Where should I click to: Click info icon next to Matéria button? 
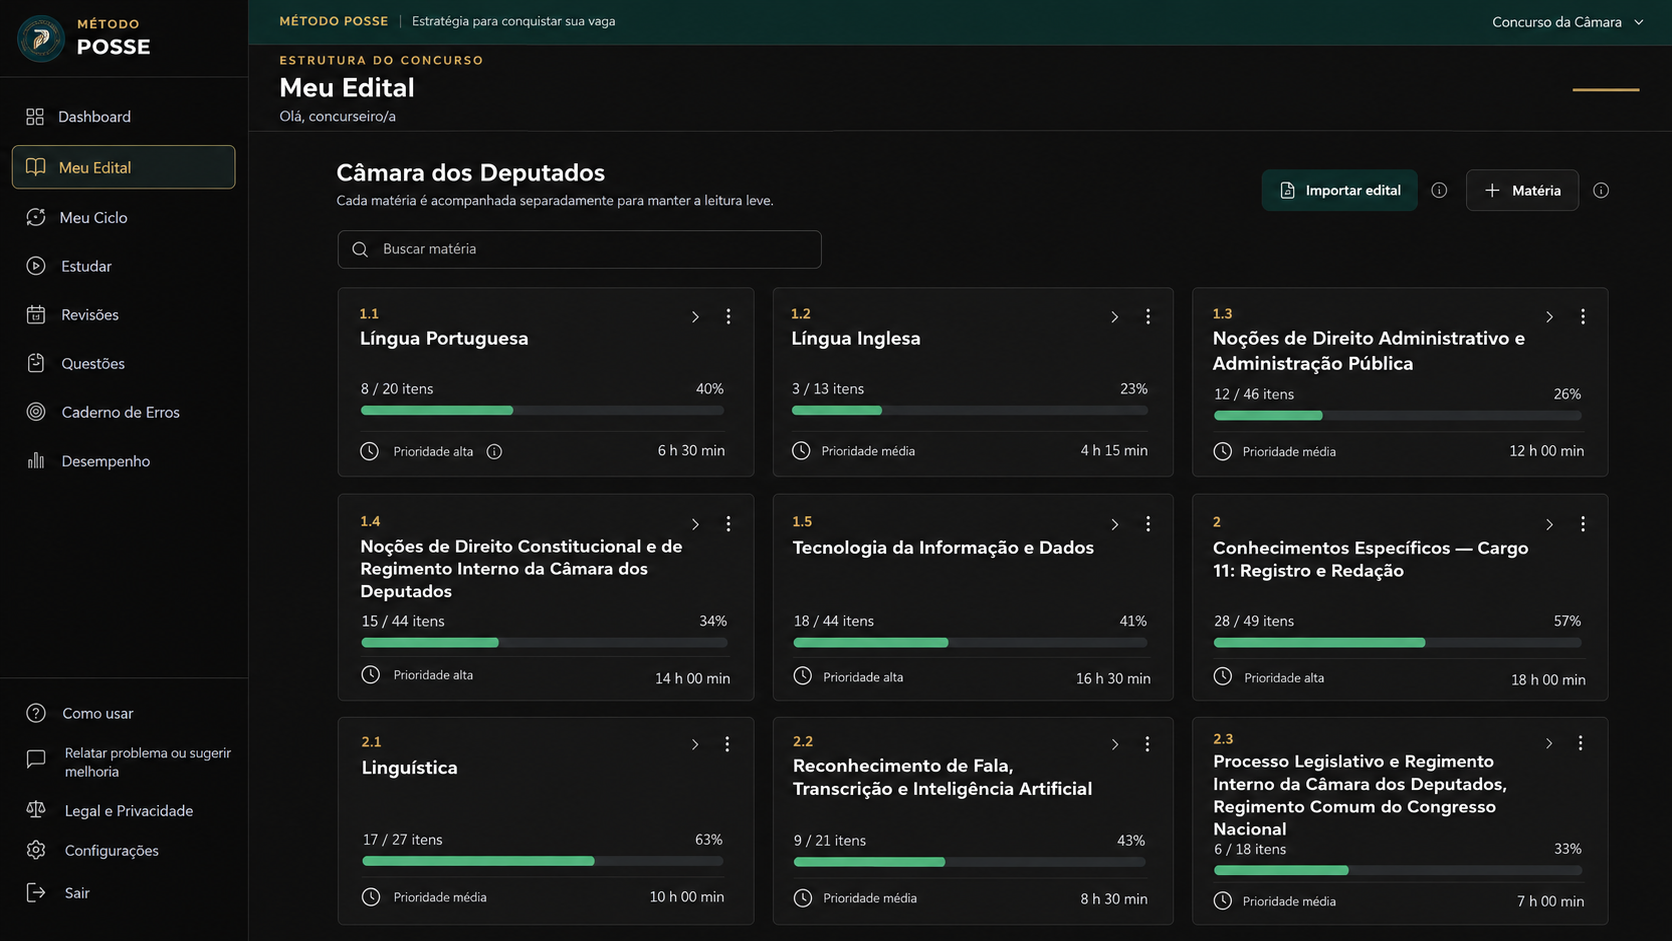tap(1601, 190)
